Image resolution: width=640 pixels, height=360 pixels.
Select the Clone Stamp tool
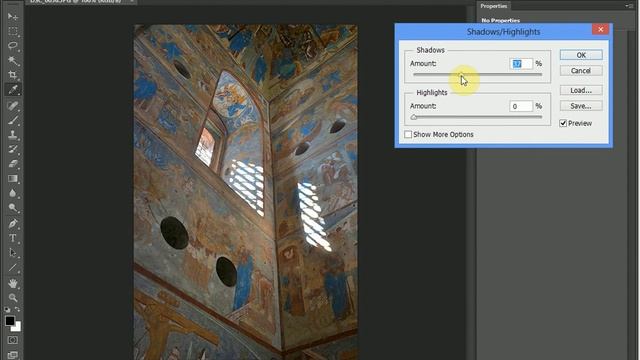click(x=13, y=135)
